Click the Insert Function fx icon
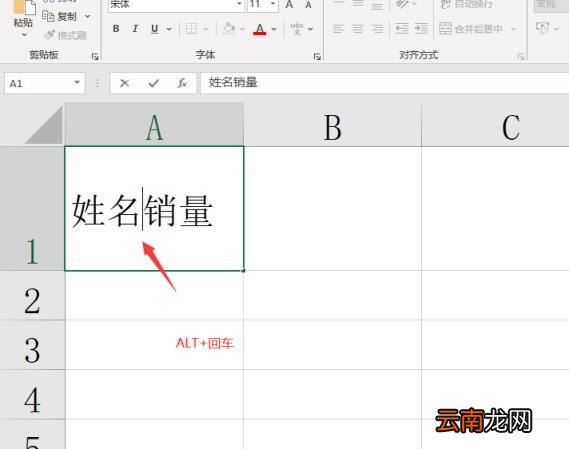The width and height of the screenshot is (569, 449). [x=182, y=83]
